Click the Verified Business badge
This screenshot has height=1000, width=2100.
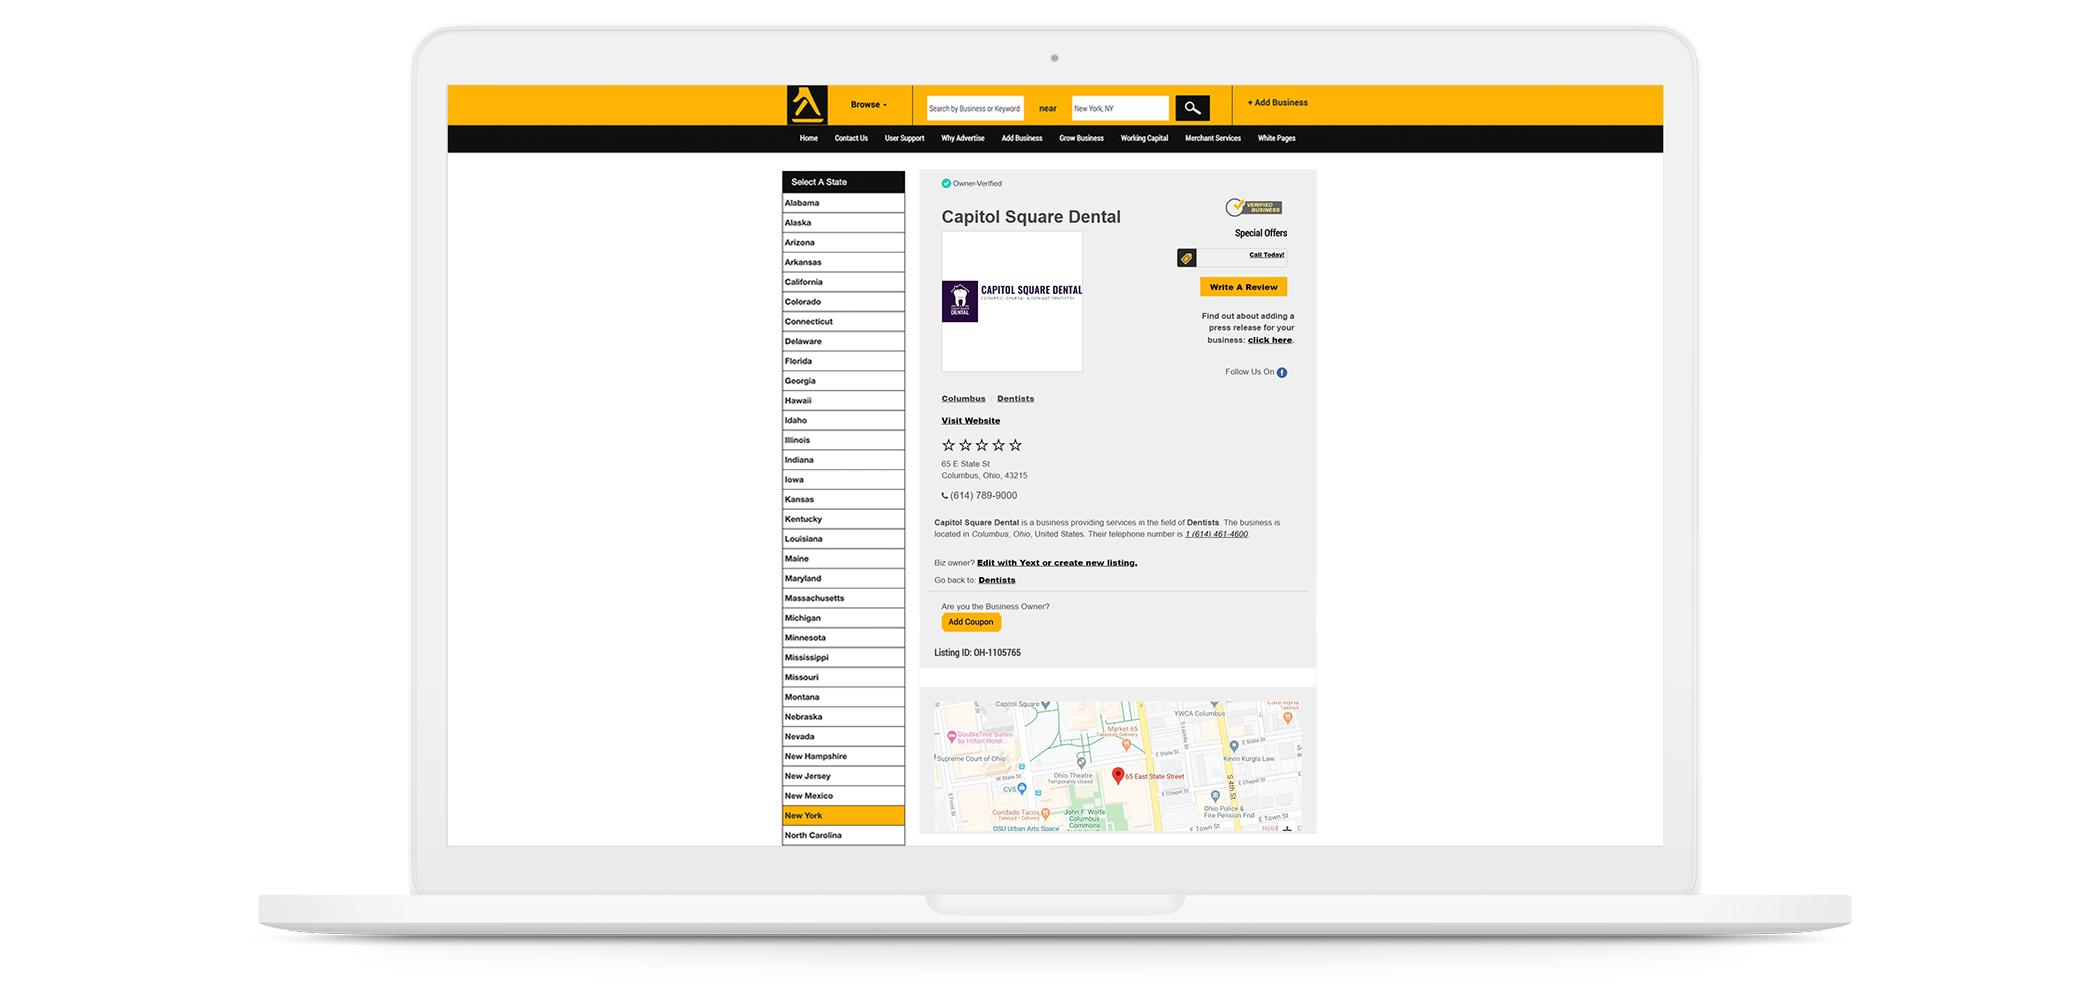tap(1254, 207)
